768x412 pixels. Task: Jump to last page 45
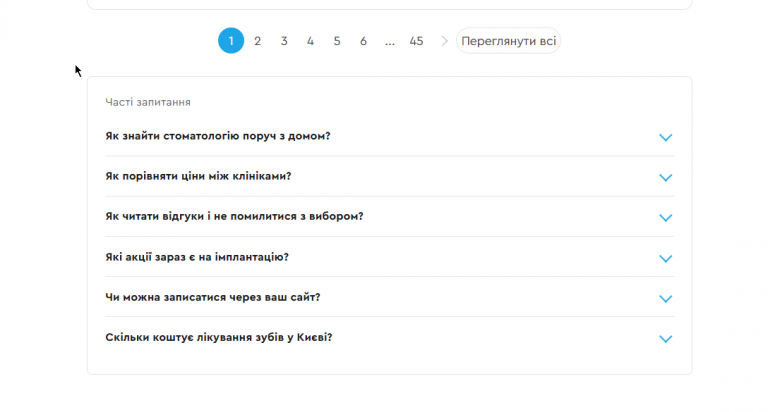tap(416, 41)
